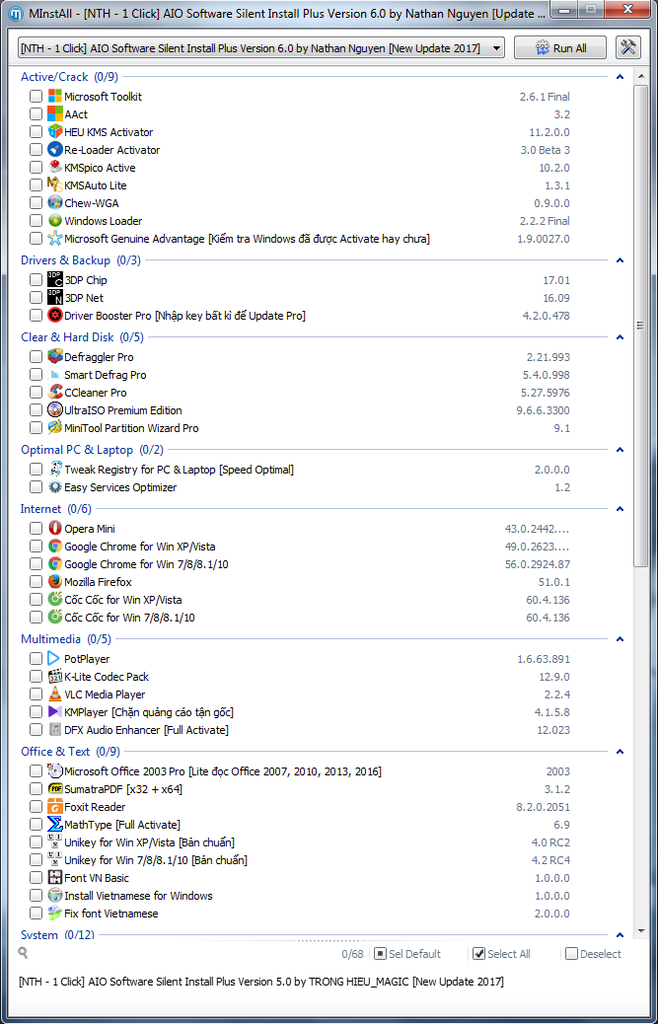Click the 3DP Net icon

click(x=55, y=298)
